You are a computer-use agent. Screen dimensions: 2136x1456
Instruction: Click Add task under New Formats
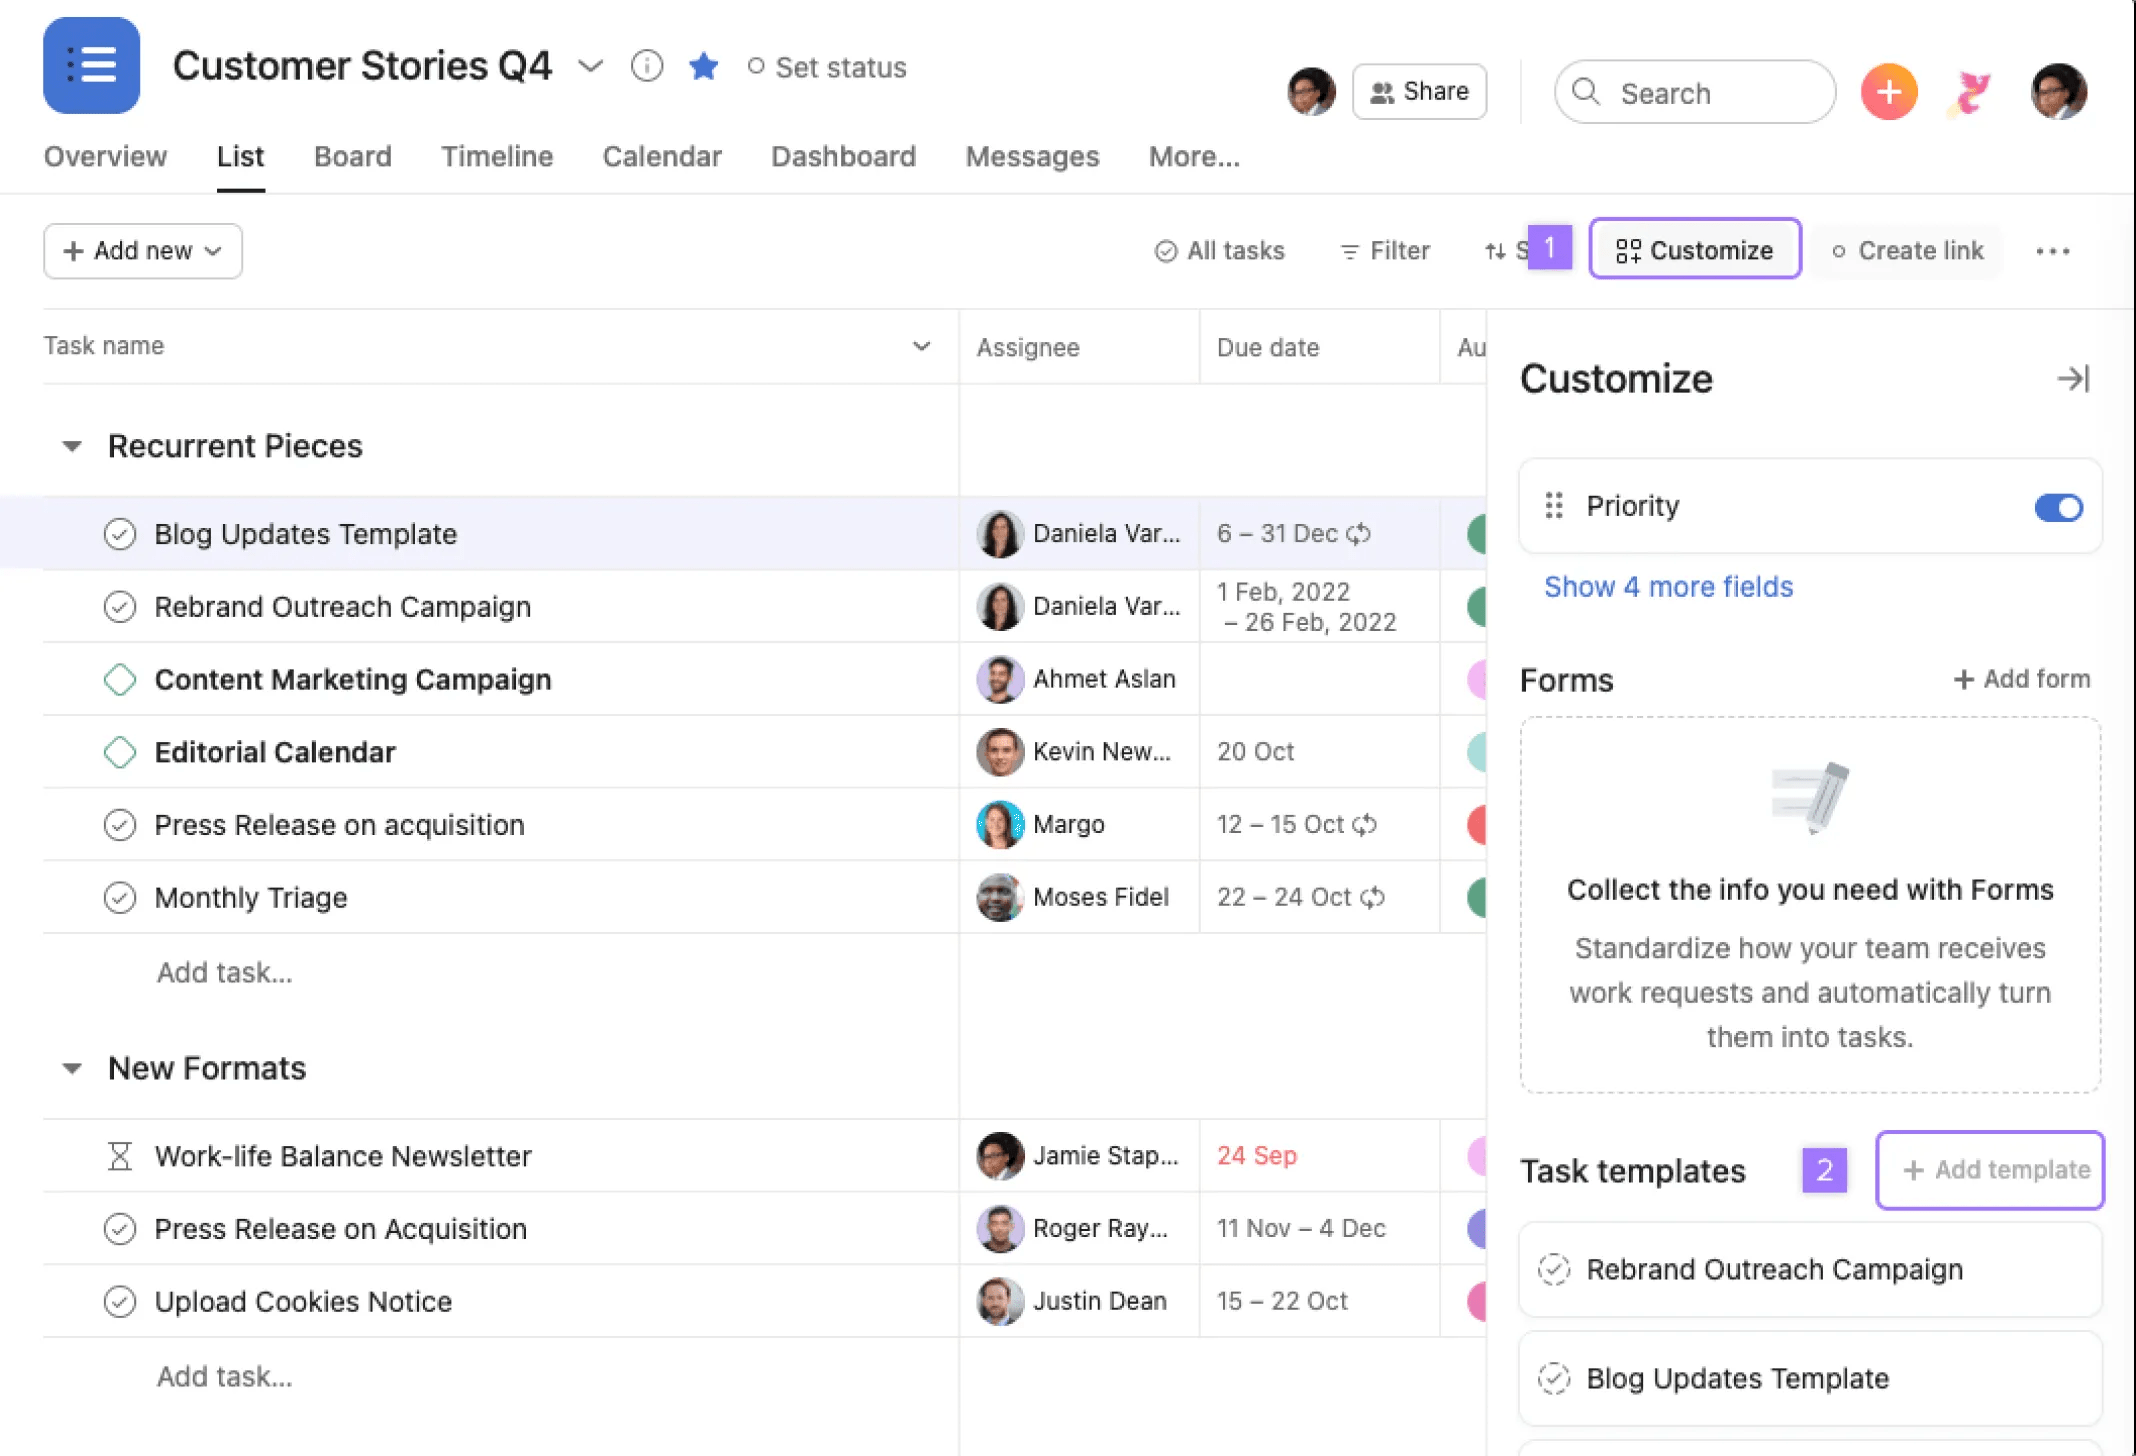(x=224, y=1376)
